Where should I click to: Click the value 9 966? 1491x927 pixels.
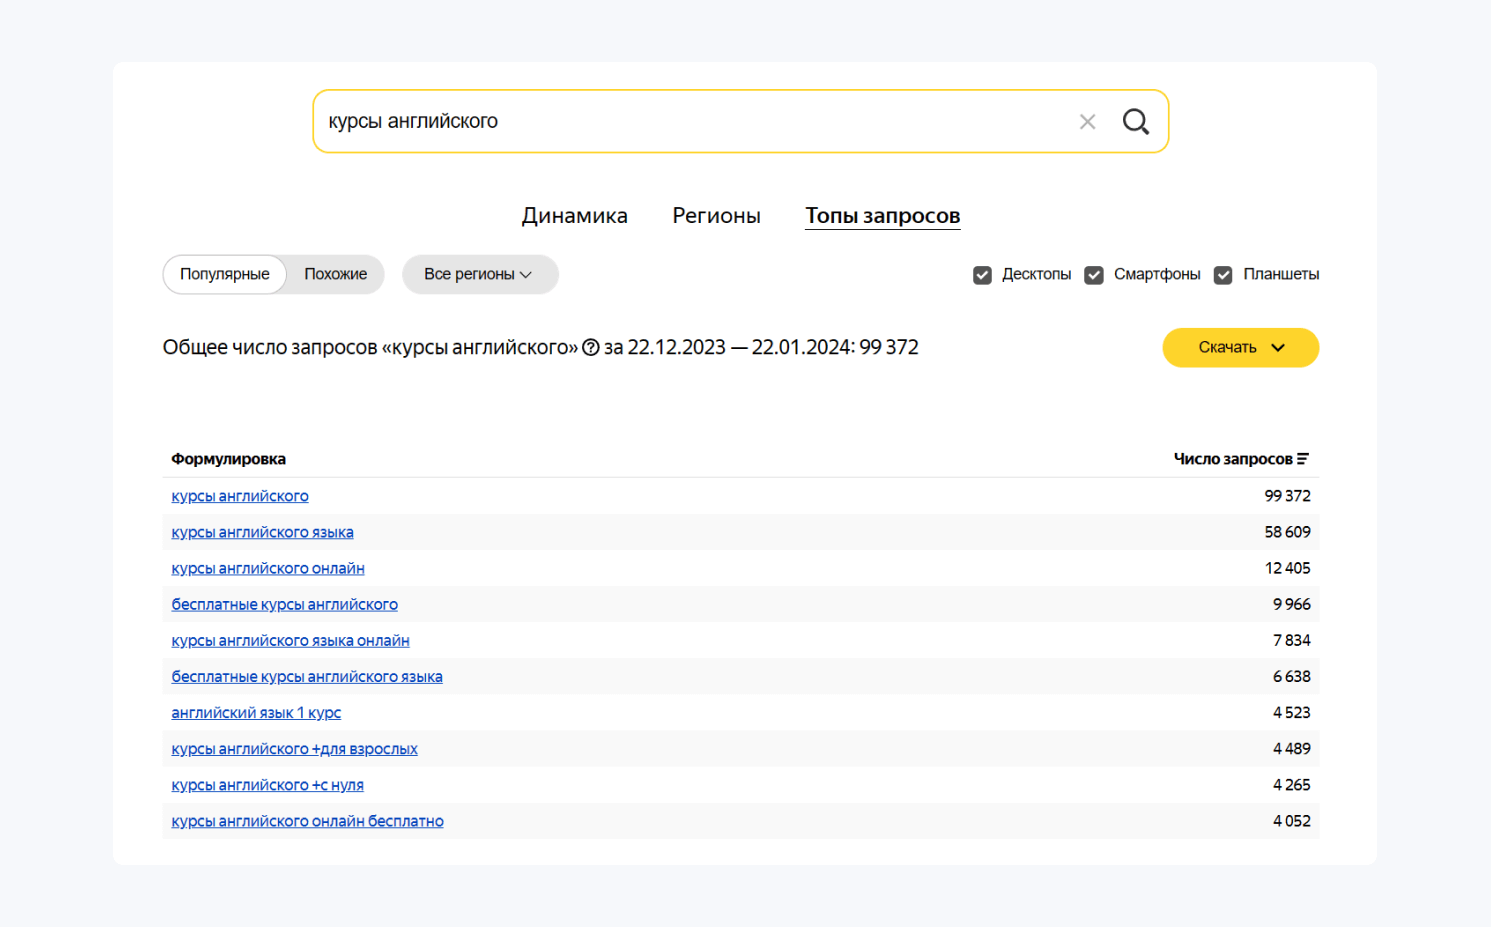[x=1291, y=604]
